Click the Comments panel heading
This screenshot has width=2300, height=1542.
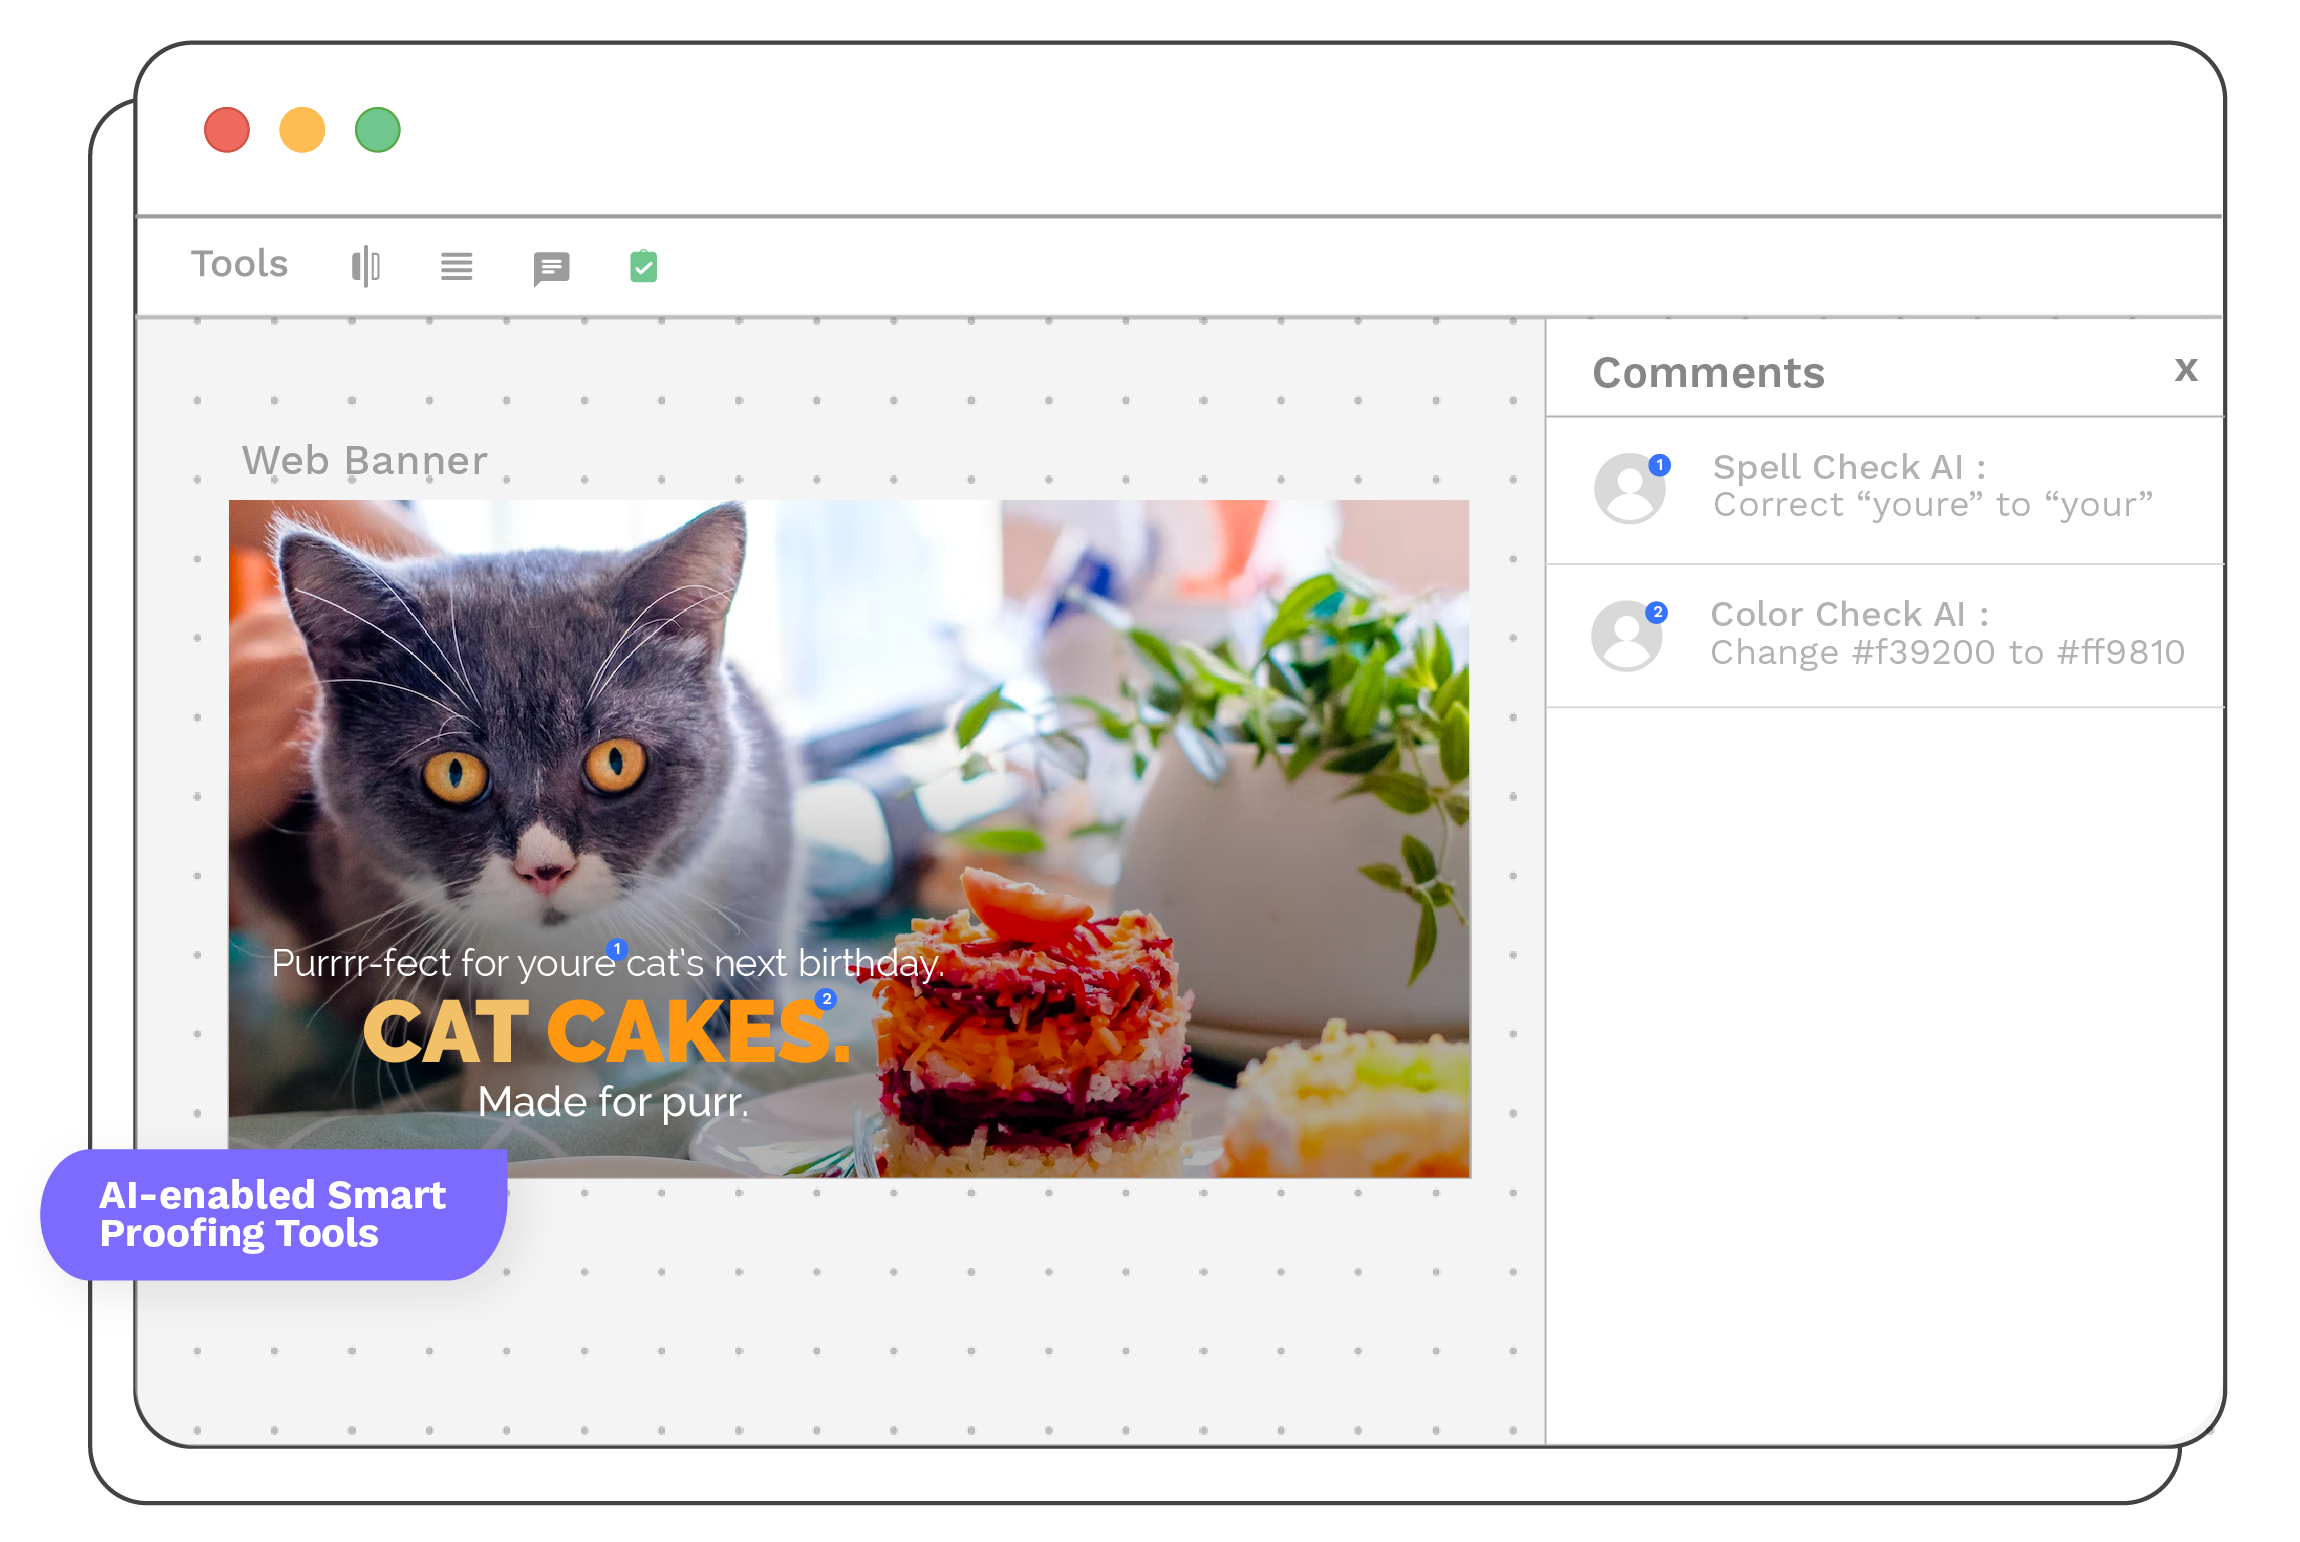click(x=1708, y=373)
